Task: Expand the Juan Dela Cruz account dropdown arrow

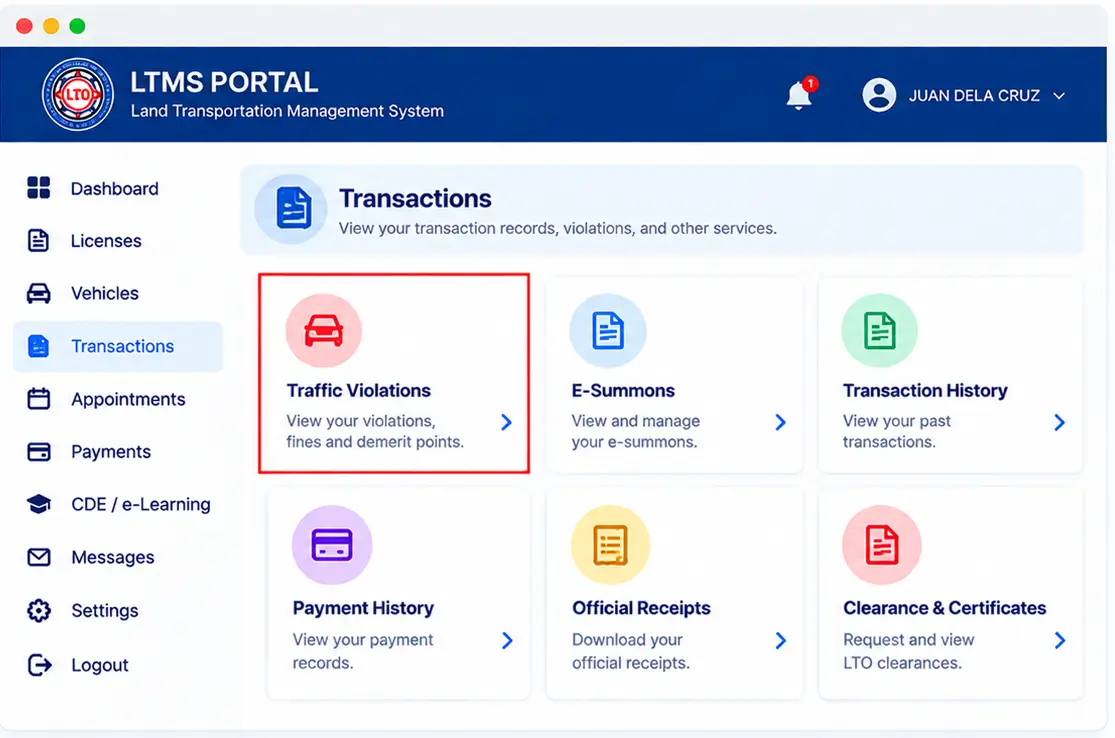Action: (x=1059, y=96)
